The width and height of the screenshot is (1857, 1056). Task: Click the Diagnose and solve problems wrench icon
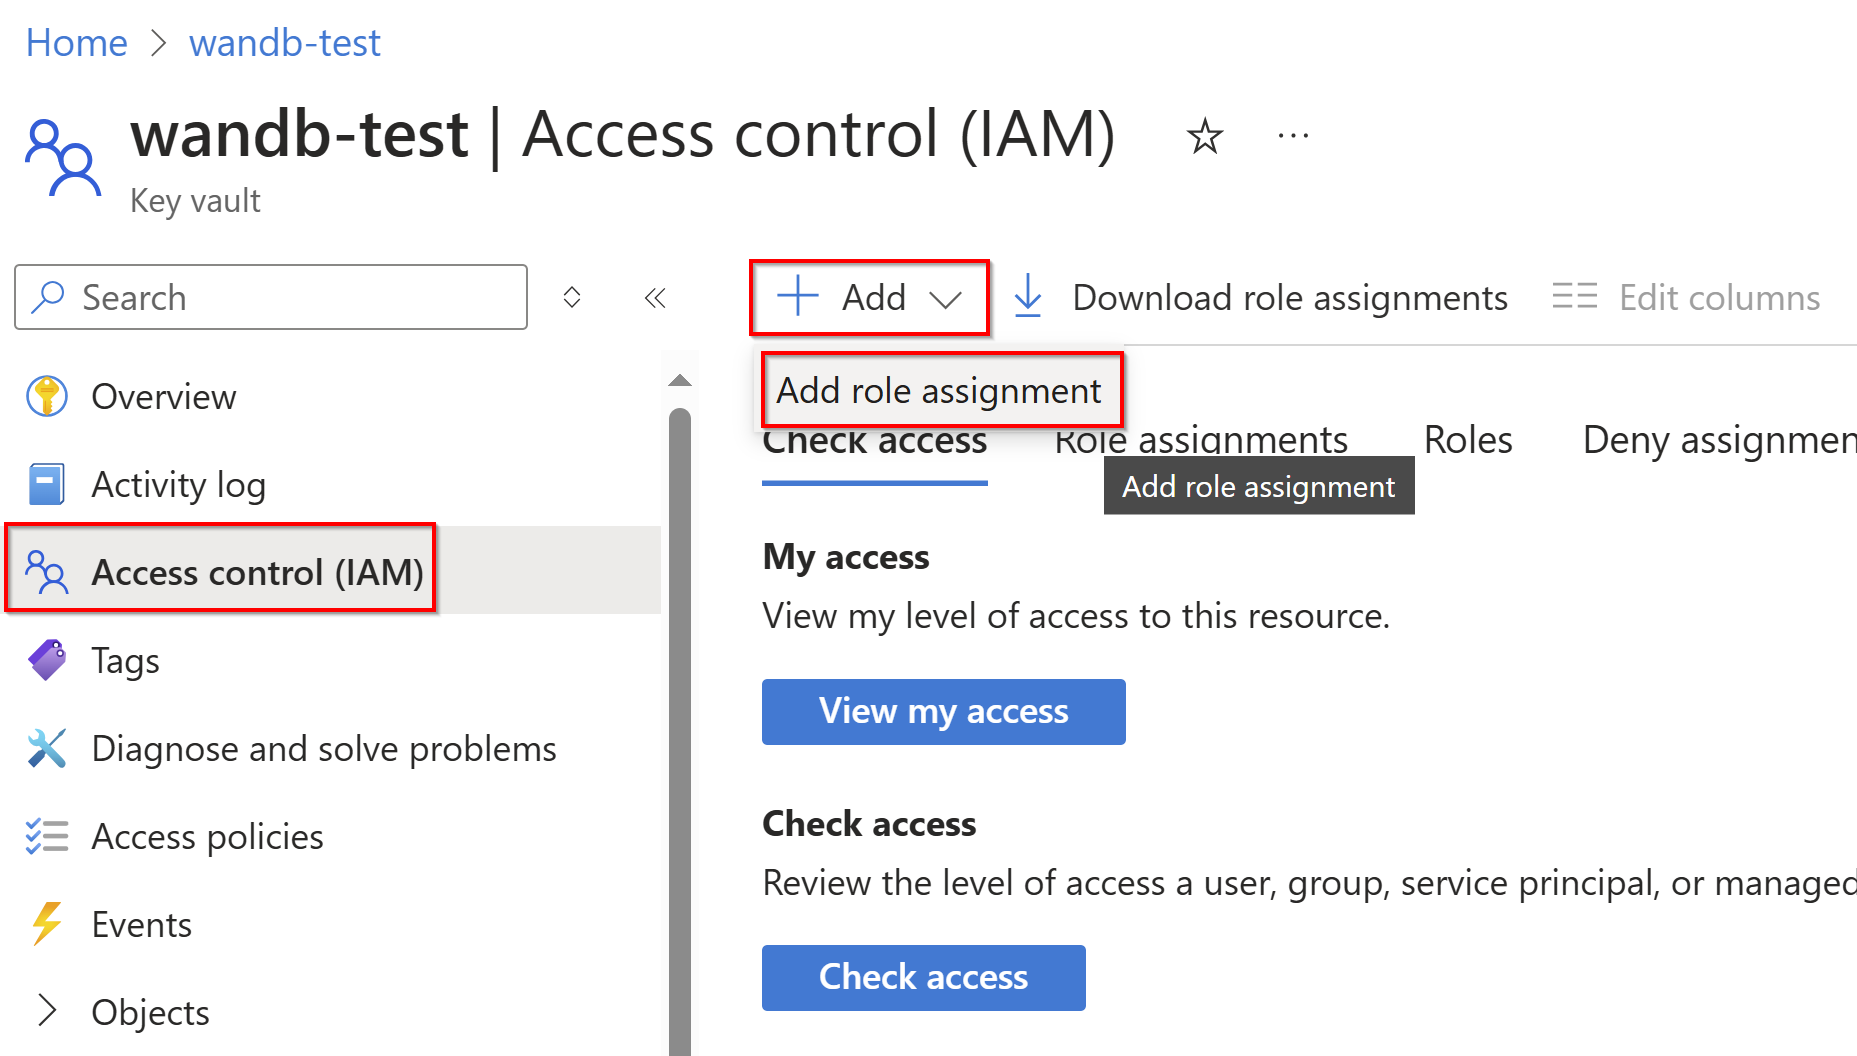pyautogui.click(x=47, y=748)
